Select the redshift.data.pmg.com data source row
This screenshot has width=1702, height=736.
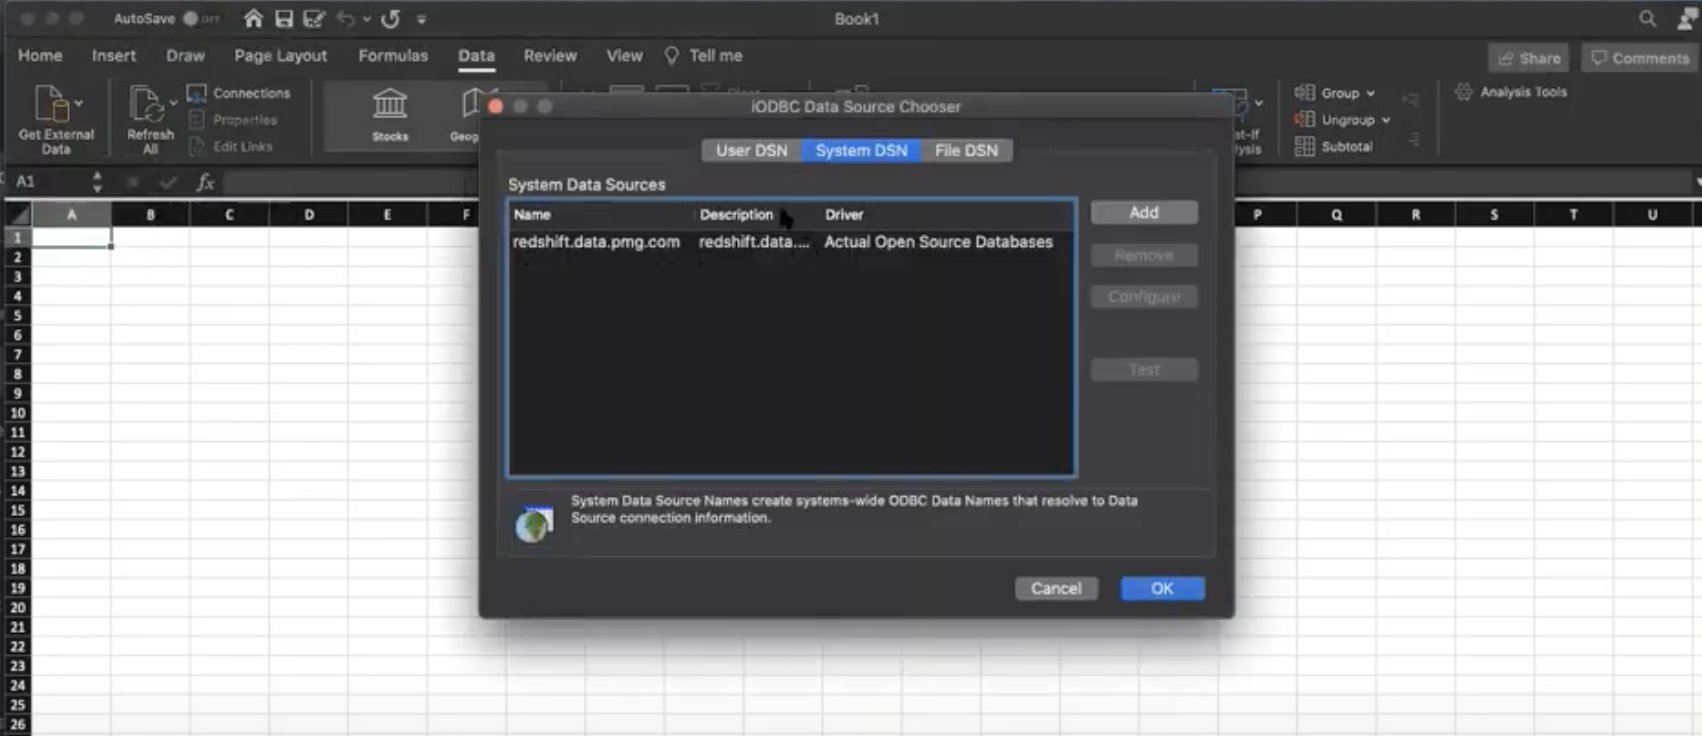click(x=791, y=242)
